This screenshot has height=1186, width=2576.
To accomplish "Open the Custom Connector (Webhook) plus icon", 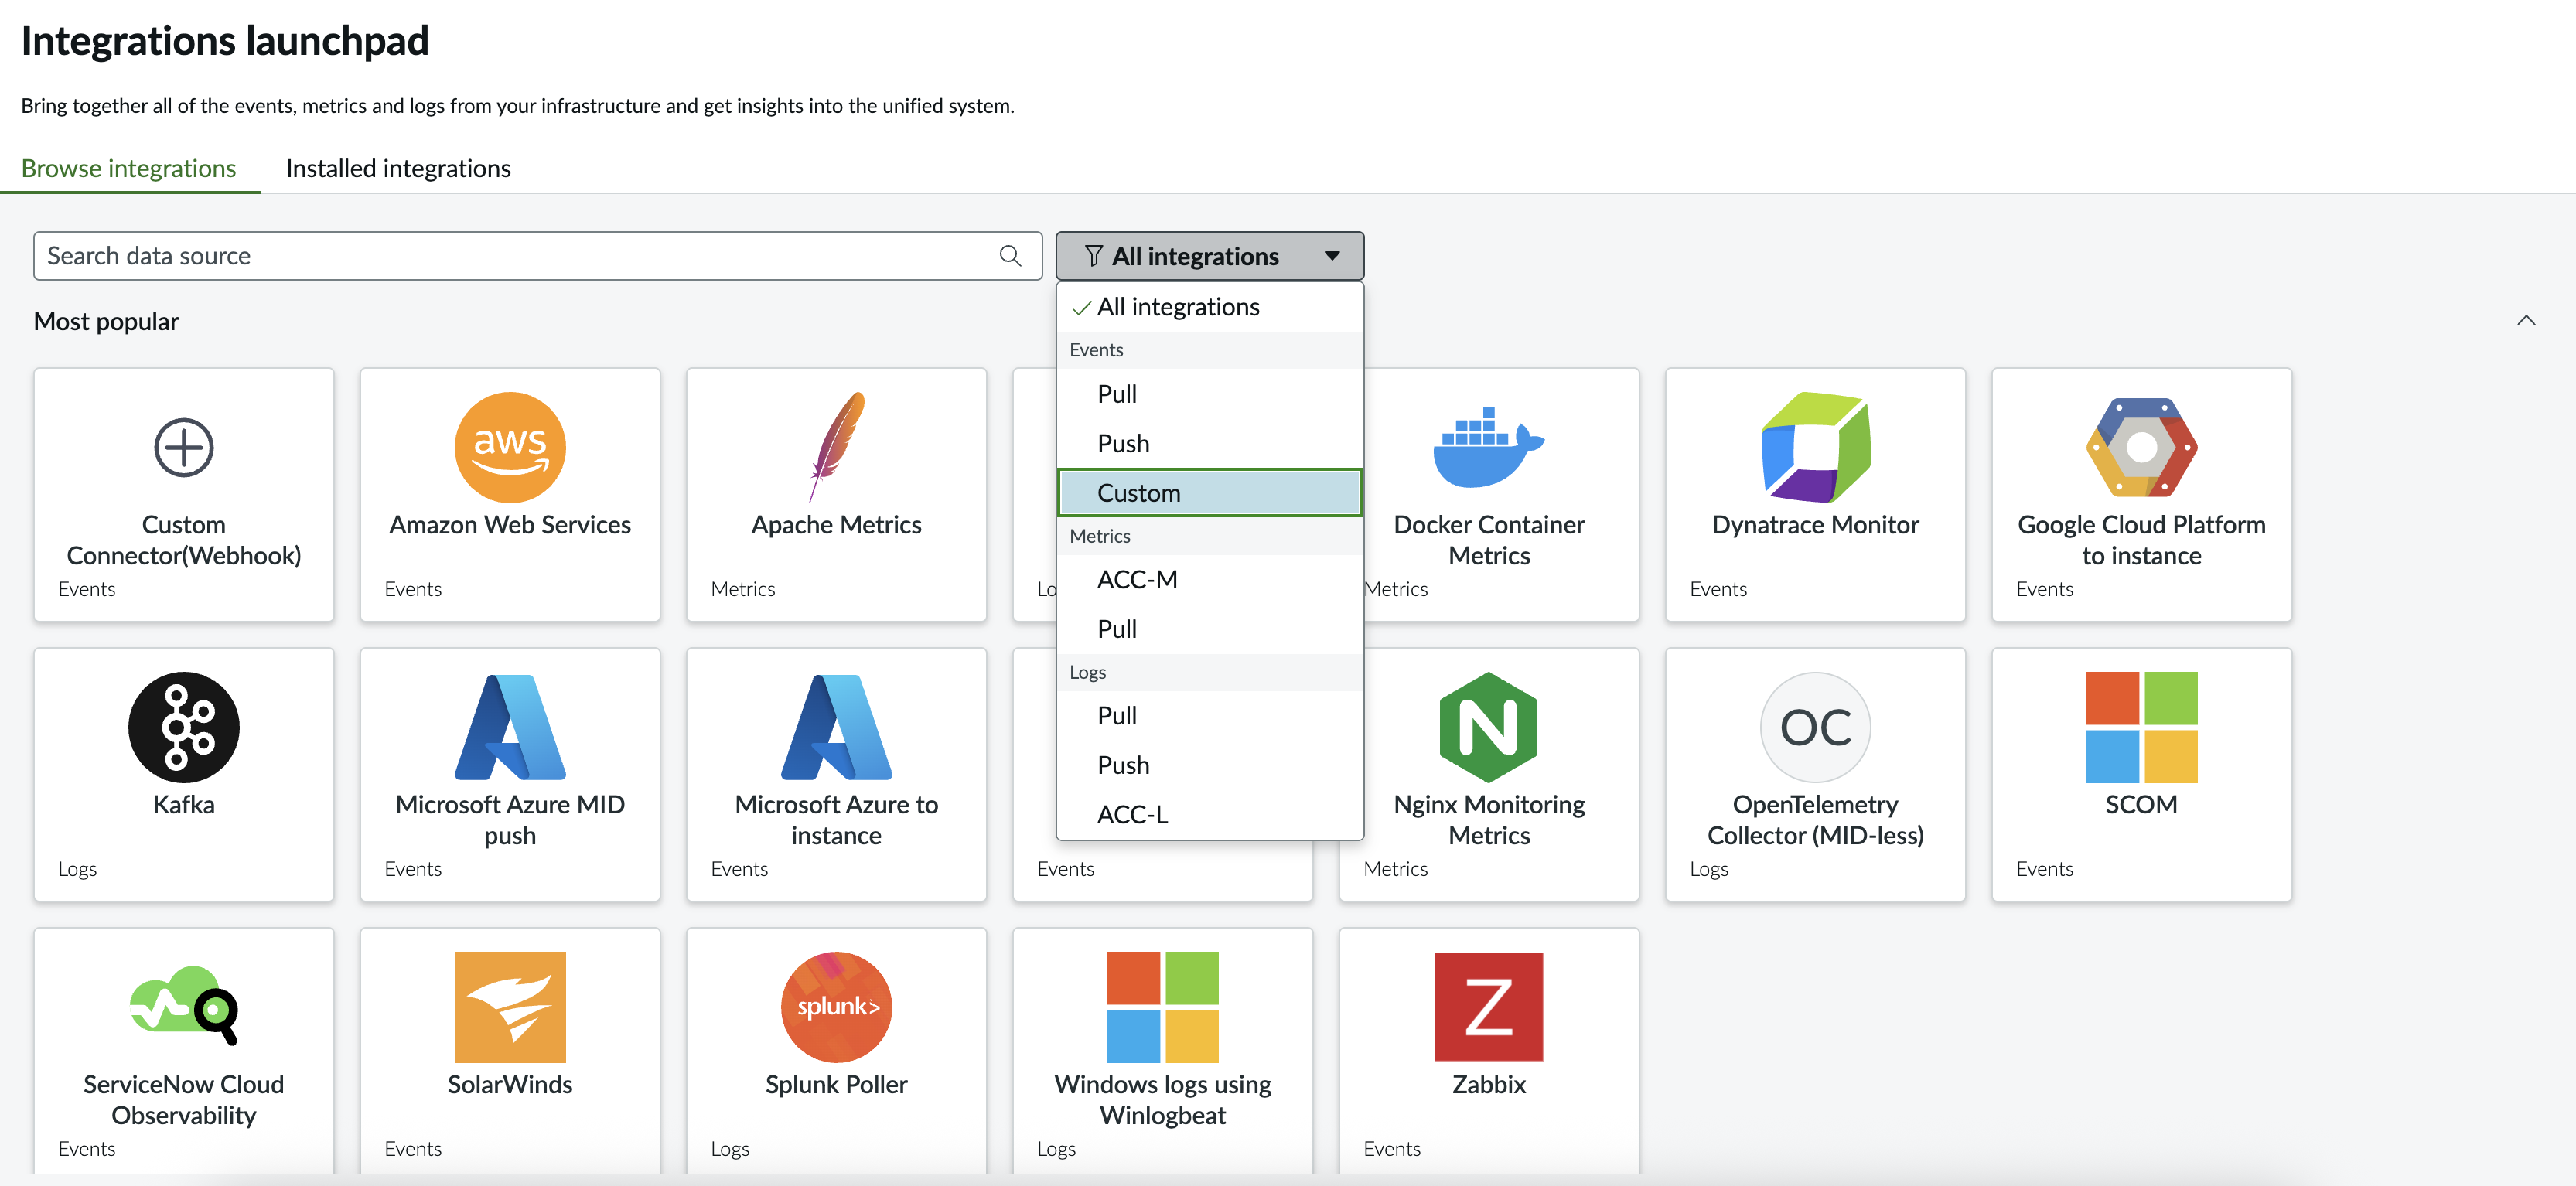I will point(184,447).
